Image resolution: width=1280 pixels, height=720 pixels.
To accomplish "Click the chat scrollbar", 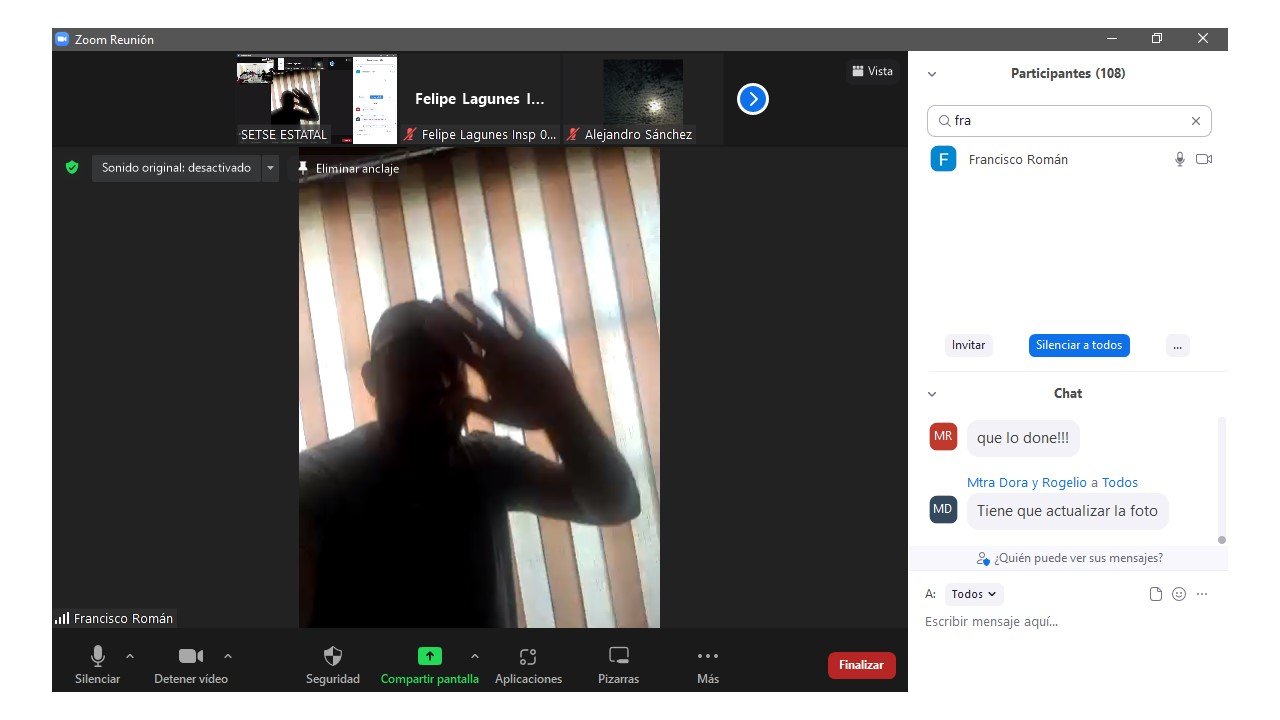I will tap(1221, 480).
